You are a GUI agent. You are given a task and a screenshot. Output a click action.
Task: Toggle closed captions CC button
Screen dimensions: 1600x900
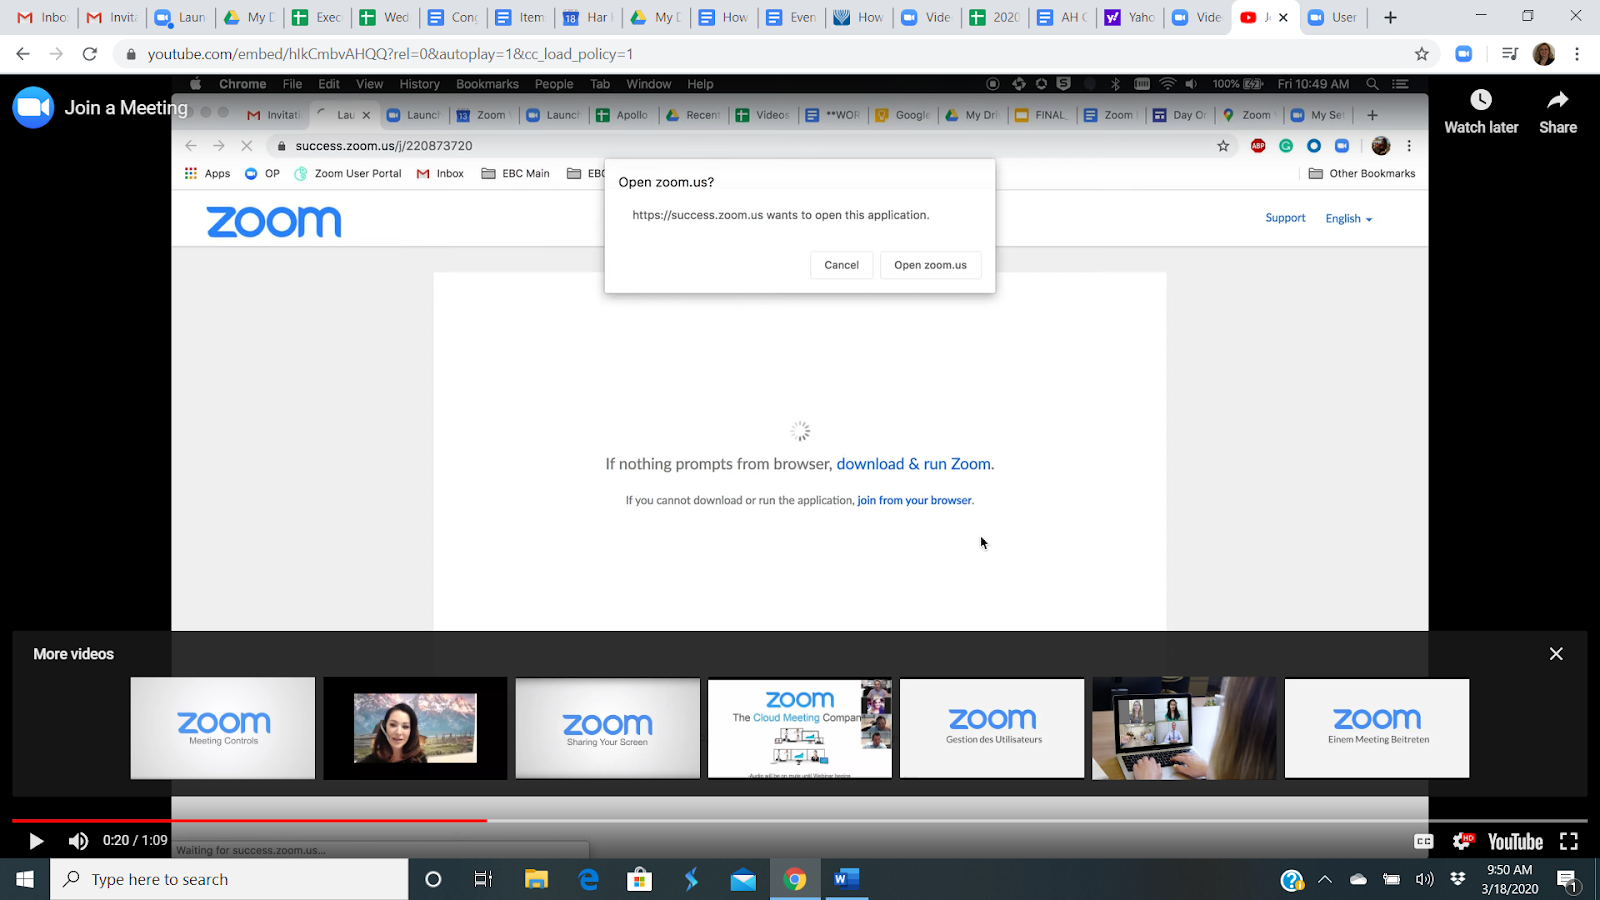click(x=1424, y=842)
